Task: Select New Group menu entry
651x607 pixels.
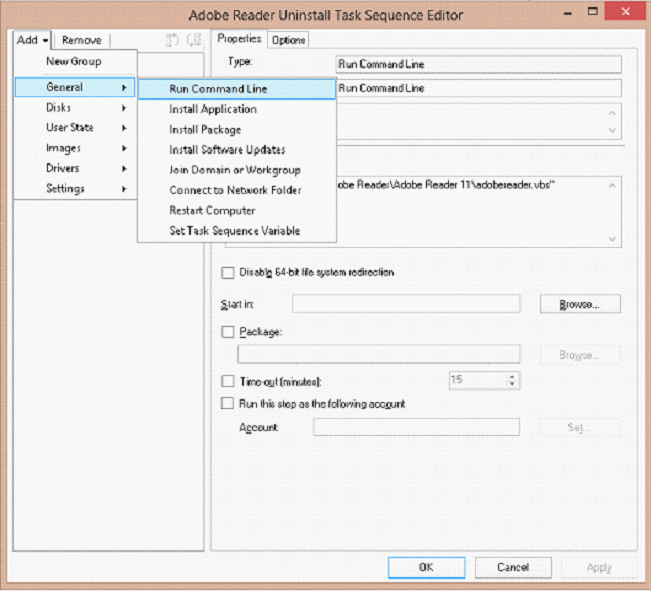Action: pos(73,61)
